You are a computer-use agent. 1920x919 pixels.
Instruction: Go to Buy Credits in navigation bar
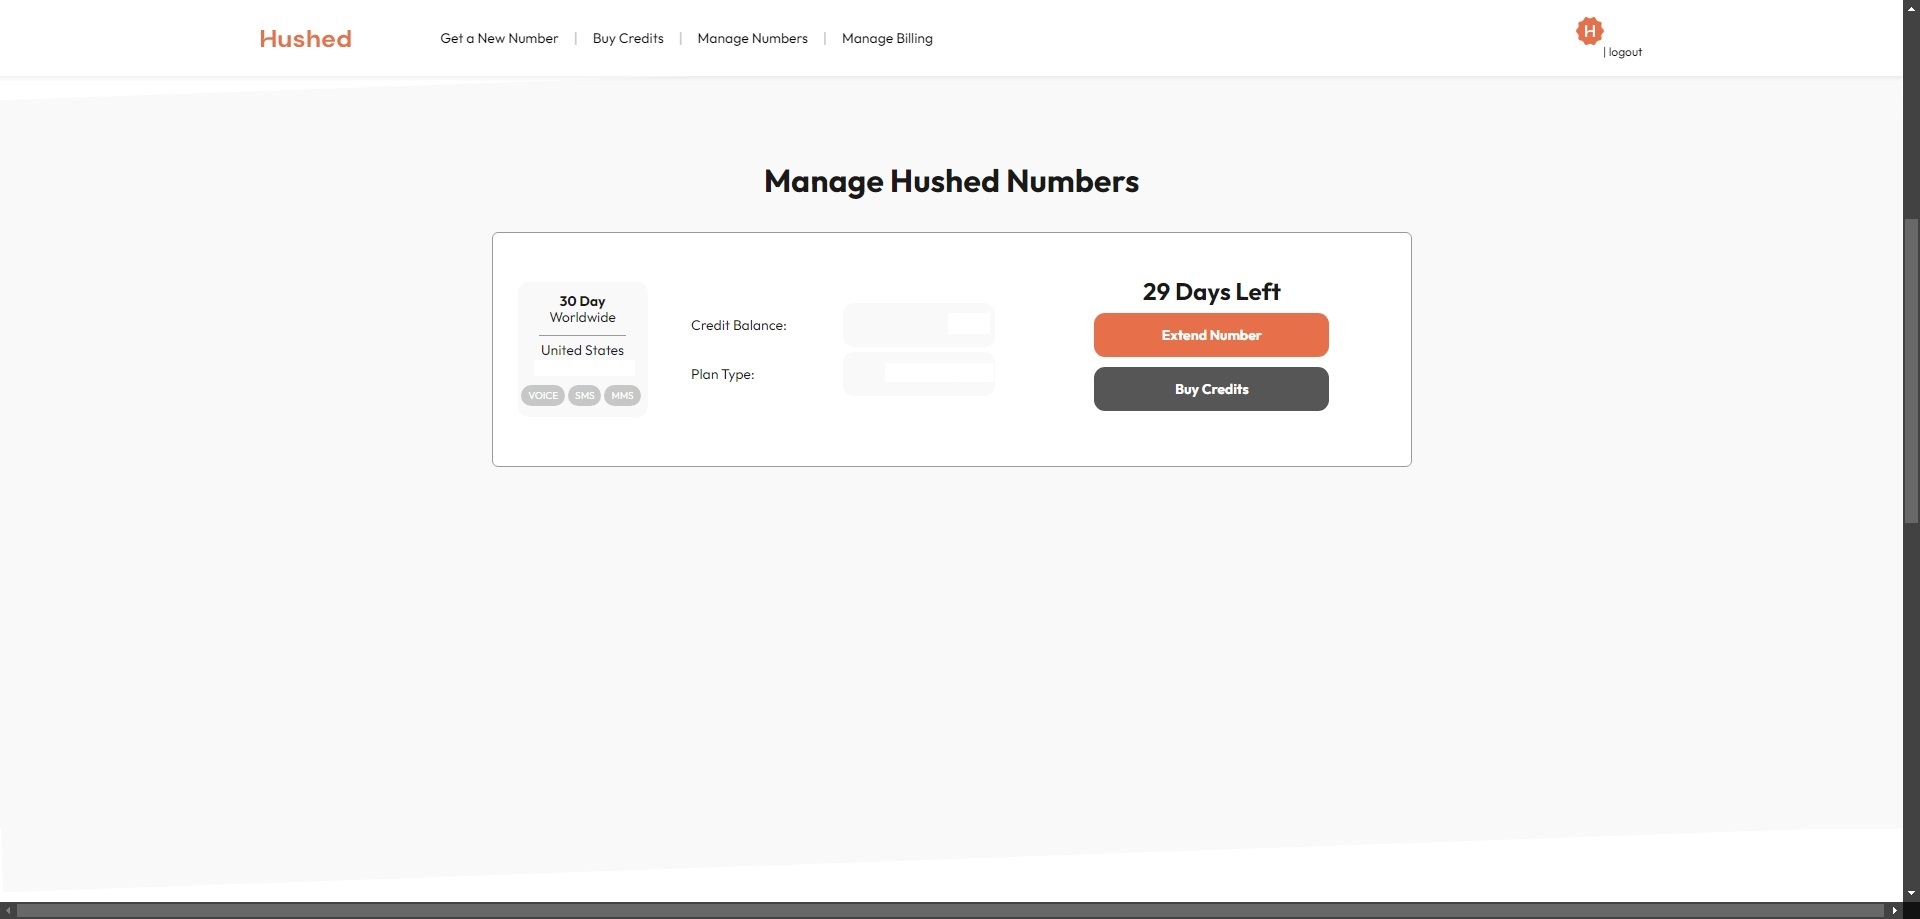coord(628,38)
